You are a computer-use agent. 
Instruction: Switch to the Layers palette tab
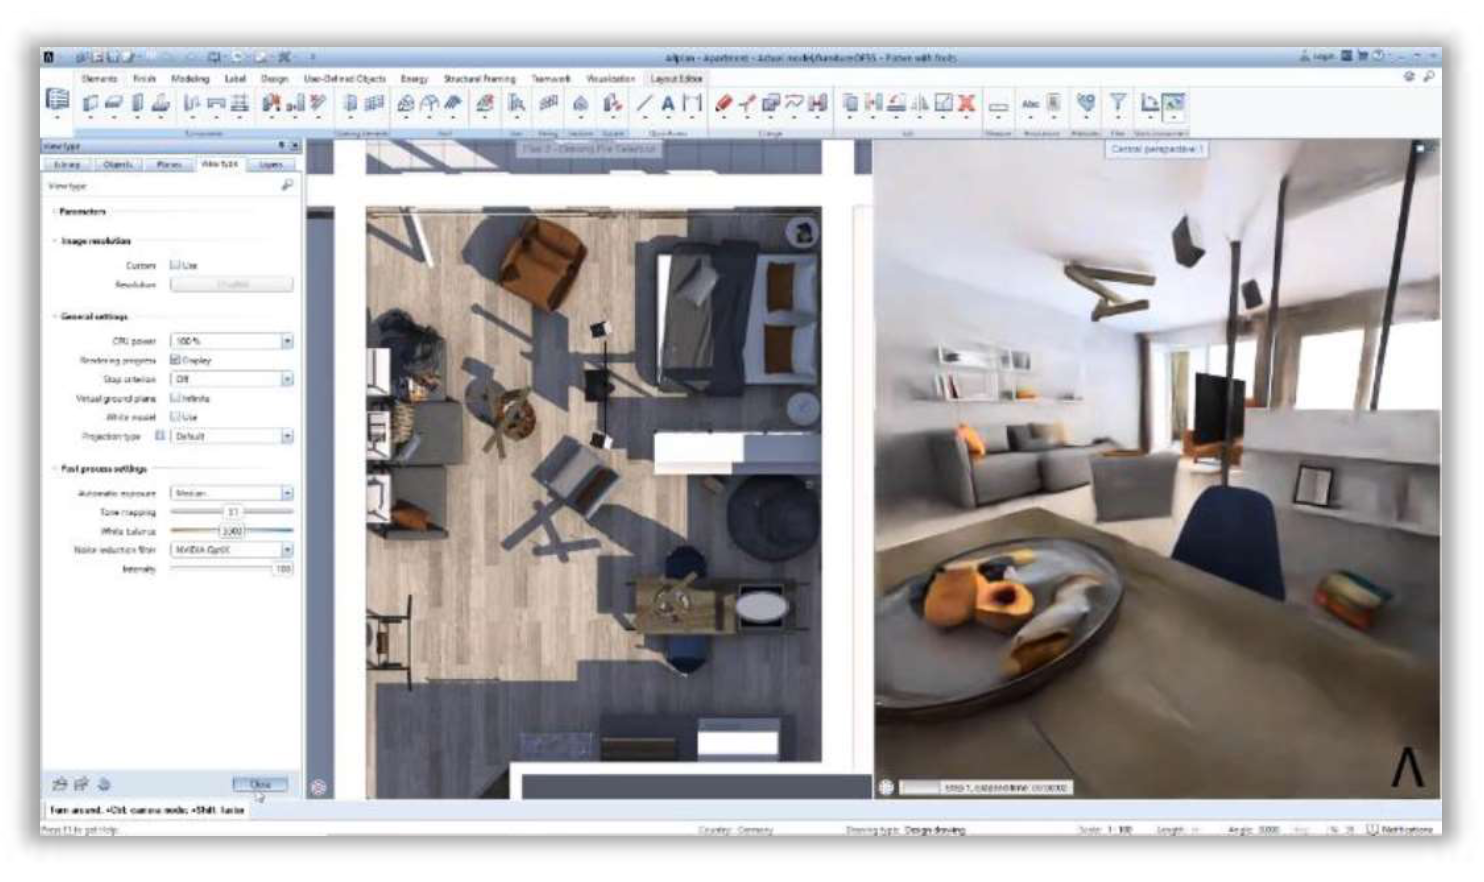point(270,164)
